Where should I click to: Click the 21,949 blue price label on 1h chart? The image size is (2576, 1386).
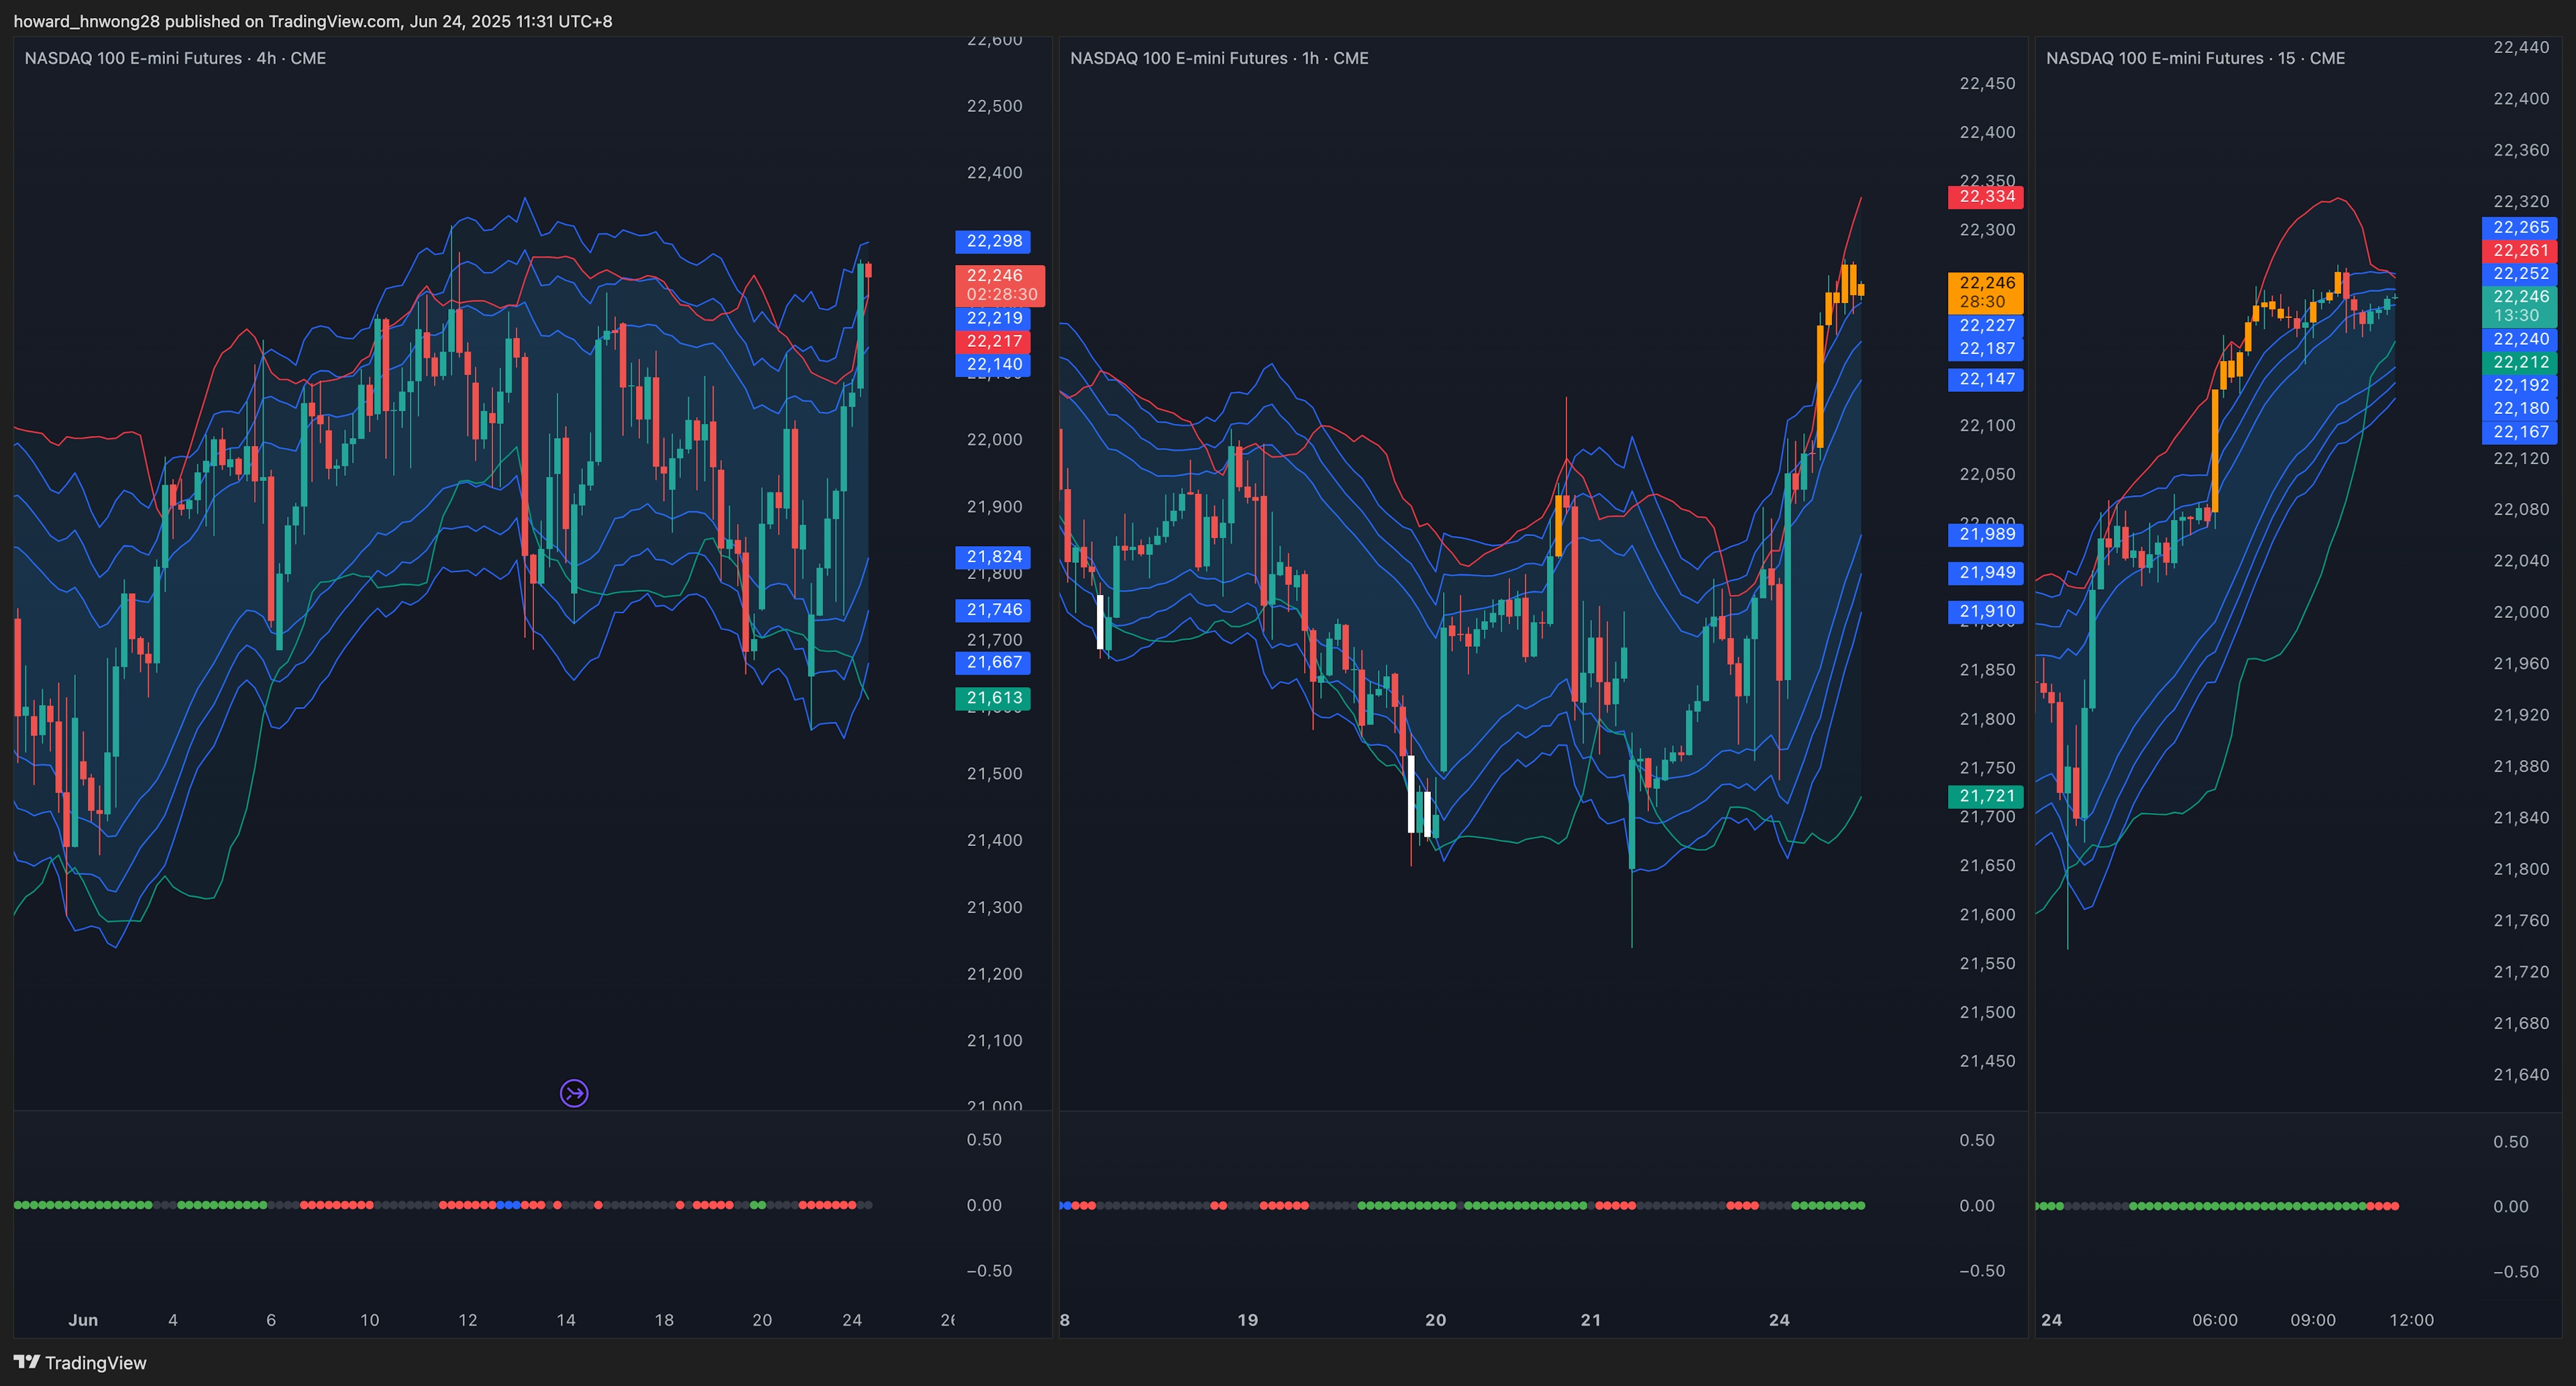pyautogui.click(x=1986, y=573)
